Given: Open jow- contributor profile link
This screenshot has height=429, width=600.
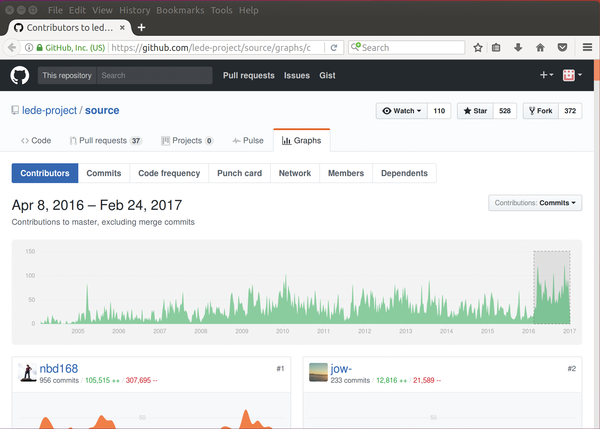Looking at the screenshot, I should click(341, 369).
